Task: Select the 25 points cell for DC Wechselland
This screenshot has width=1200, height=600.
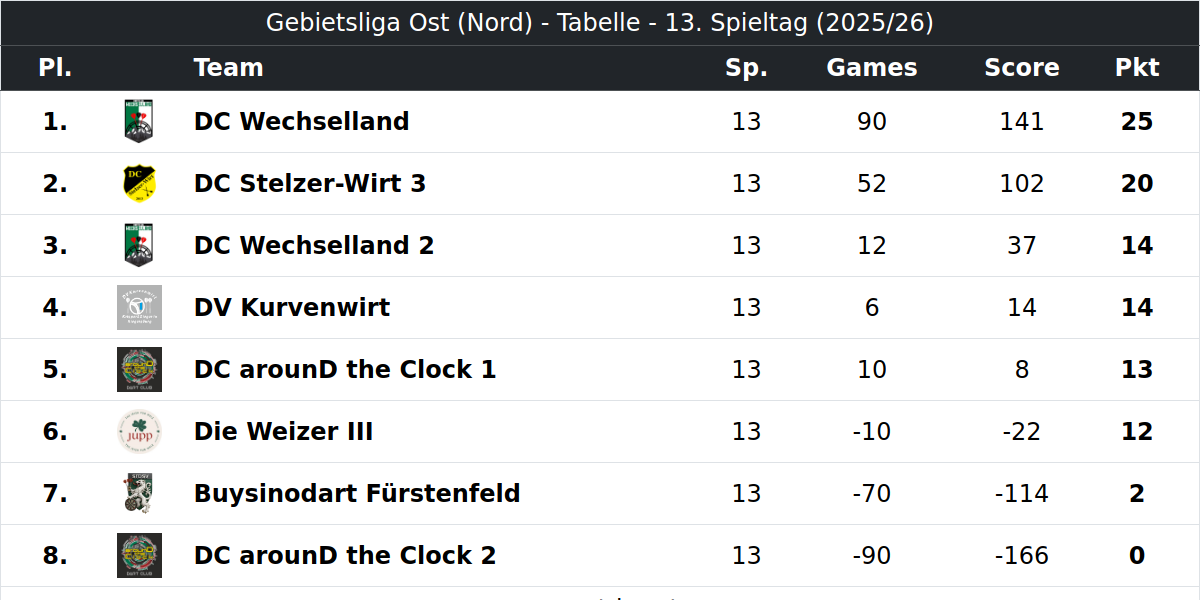Action: click(x=1137, y=121)
